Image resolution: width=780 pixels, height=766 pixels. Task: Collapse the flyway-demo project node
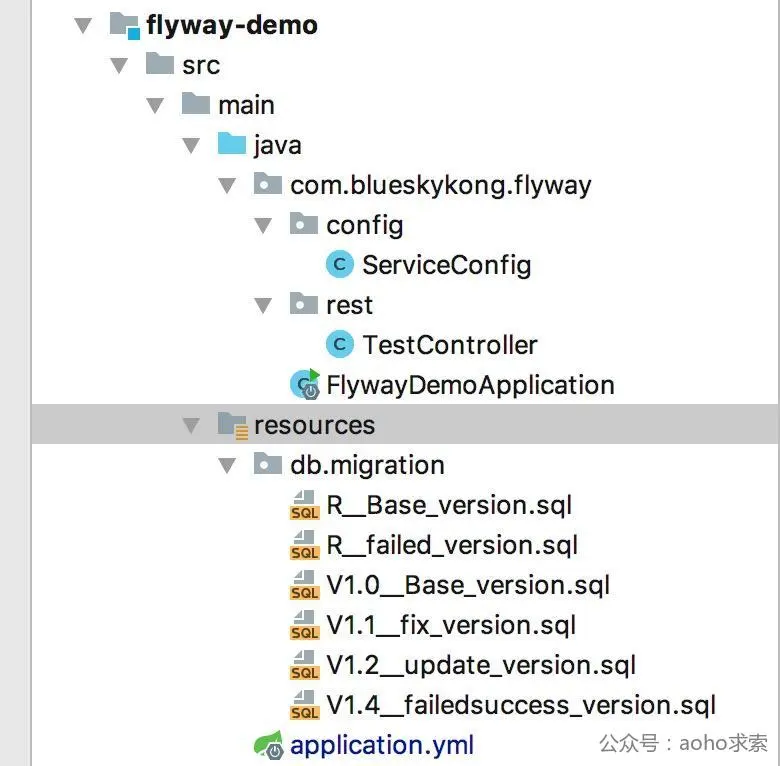(83, 25)
